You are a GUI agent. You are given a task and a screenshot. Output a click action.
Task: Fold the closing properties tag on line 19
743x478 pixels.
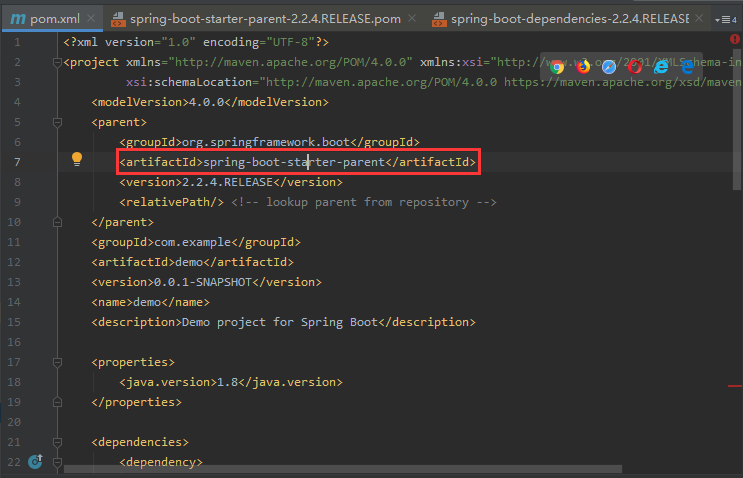57,402
